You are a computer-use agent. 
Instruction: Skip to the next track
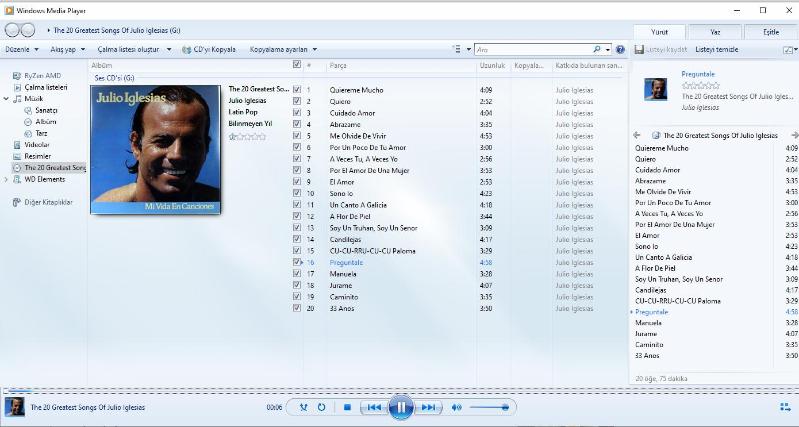428,407
